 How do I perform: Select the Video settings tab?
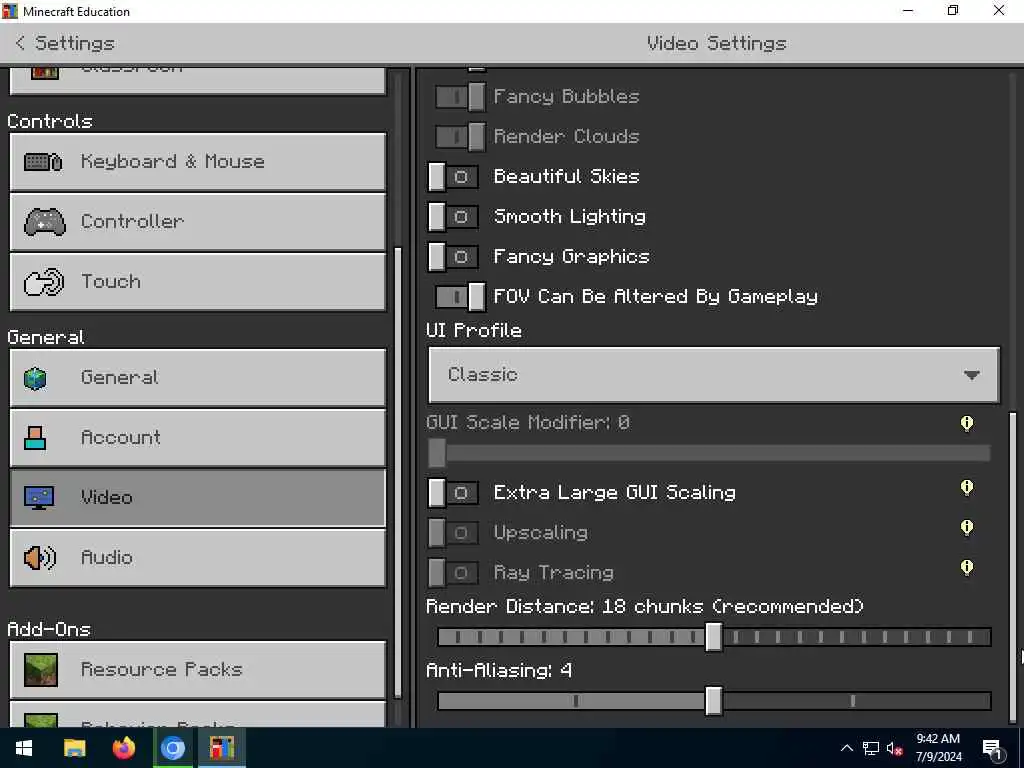click(x=197, y=498)
